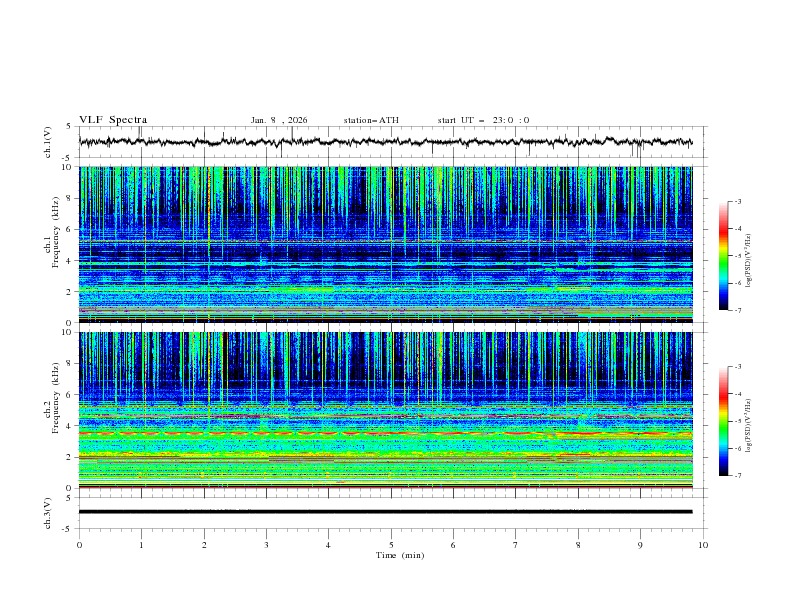Select the 5 minute tick label

click(391, 545)
